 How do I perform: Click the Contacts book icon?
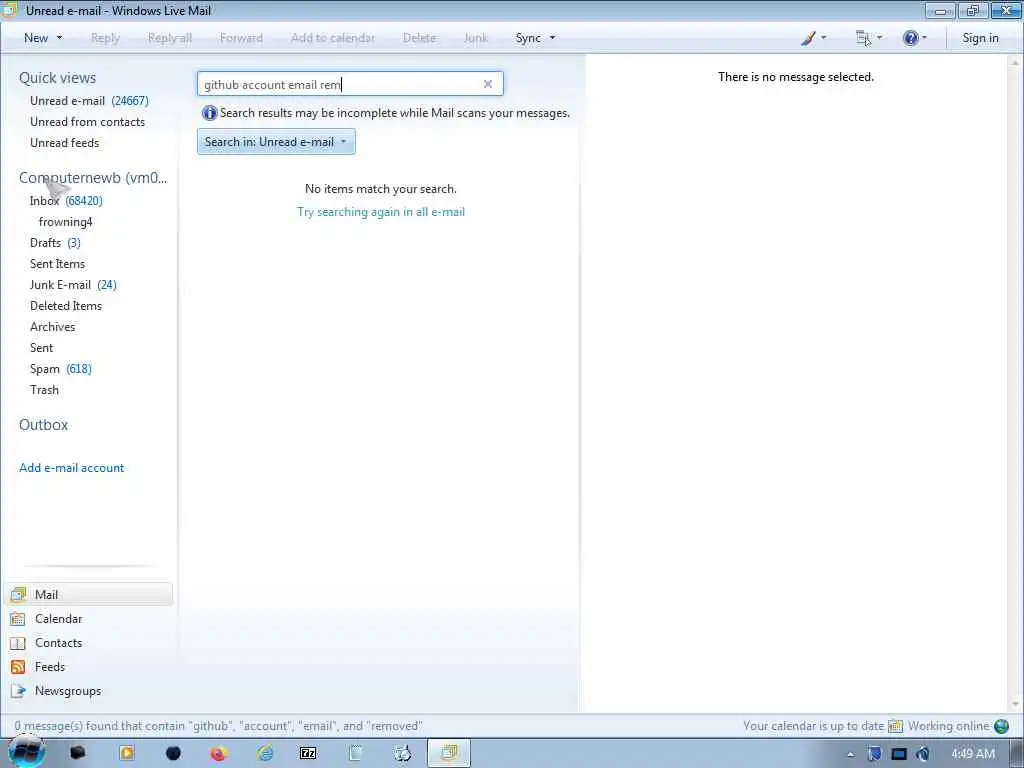click(x=18, y=643)
